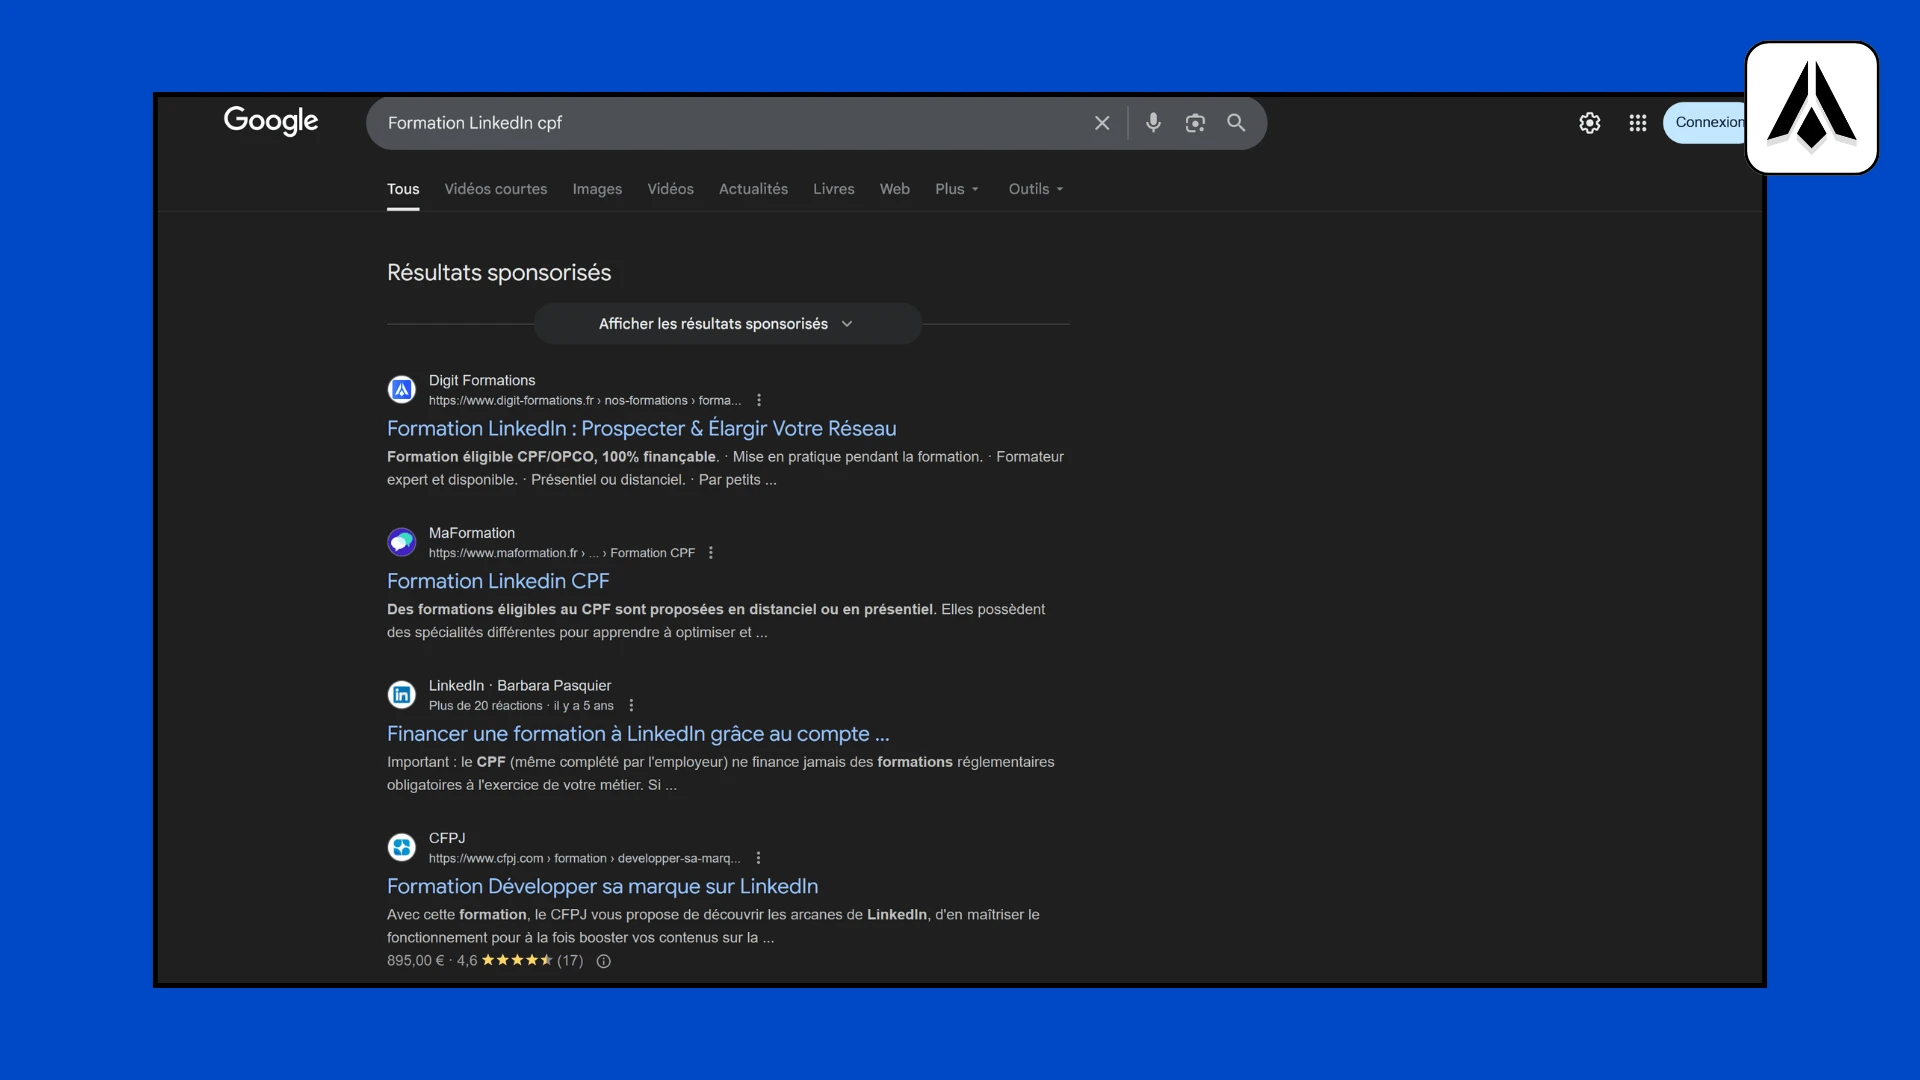
Task: Click inside the search input field
Action: (700, 122)
